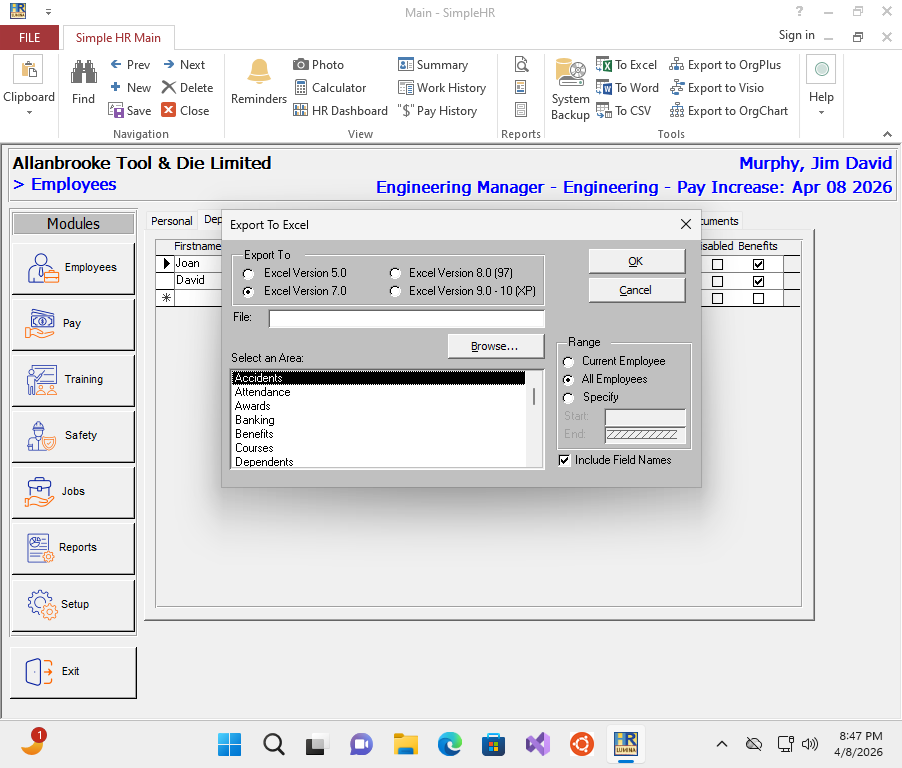Open the Pay module
Screen dimensions: 902x768
tap(73, 324)
